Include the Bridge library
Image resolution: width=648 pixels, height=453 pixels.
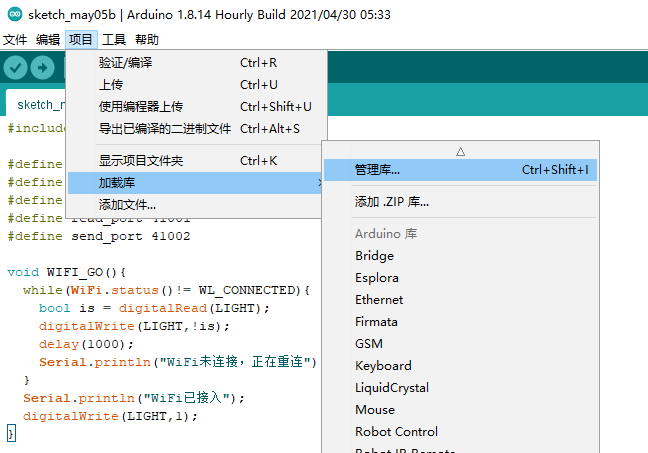click(460, 256)
